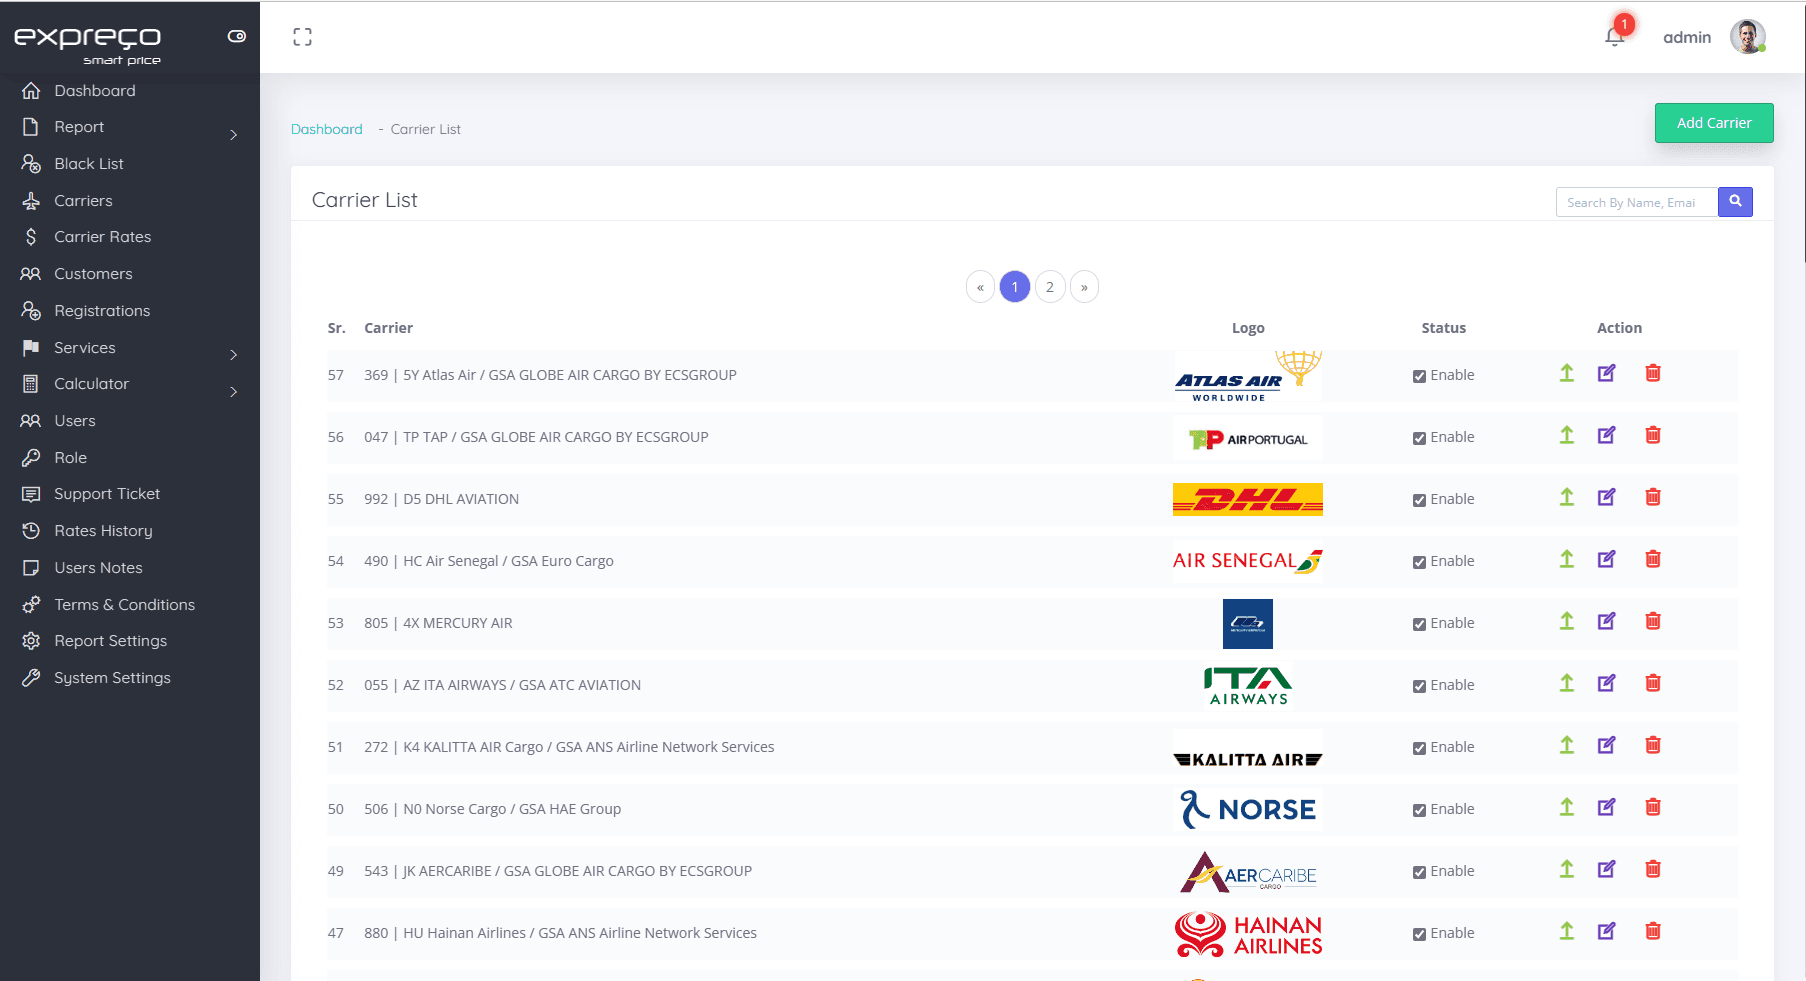Click the previous page arrow
The image size is (1806, 981).
[x=980, y=287]
